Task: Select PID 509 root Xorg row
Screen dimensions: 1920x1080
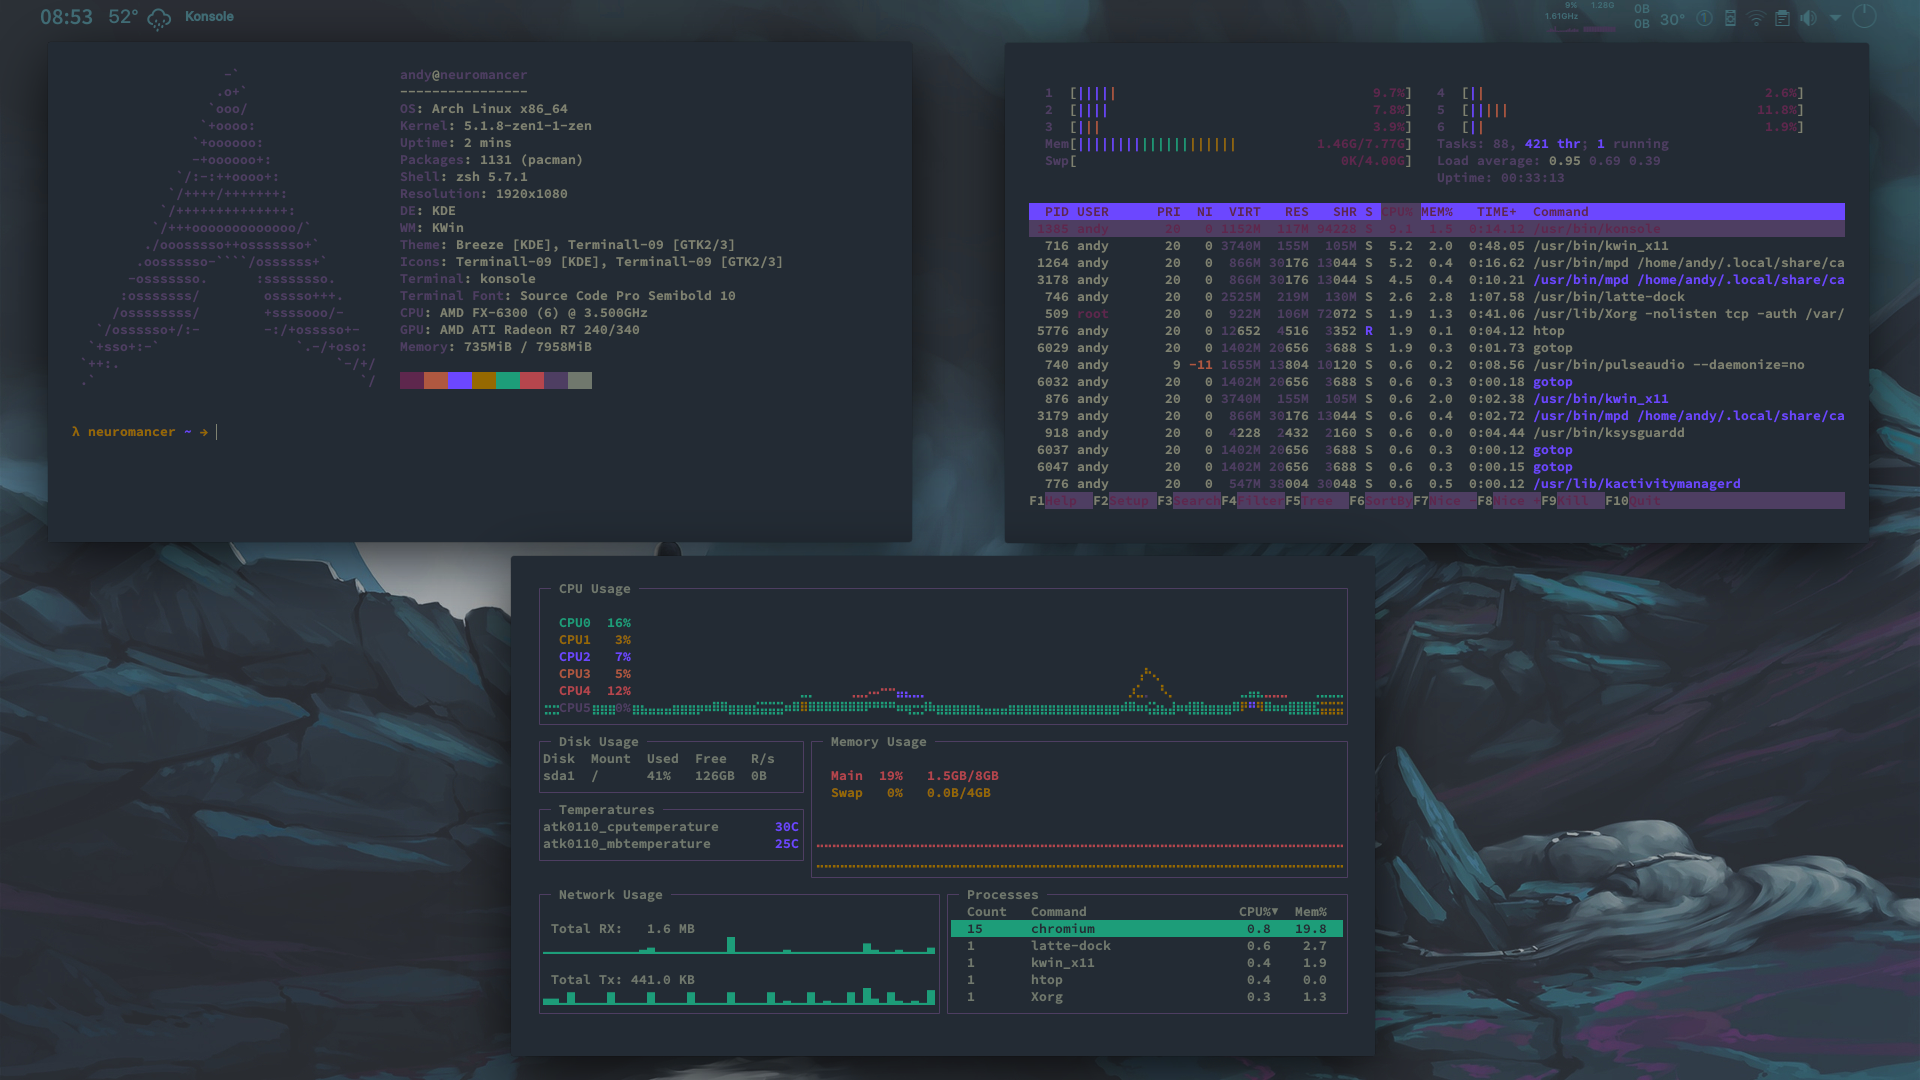Action: (1437, 314)
